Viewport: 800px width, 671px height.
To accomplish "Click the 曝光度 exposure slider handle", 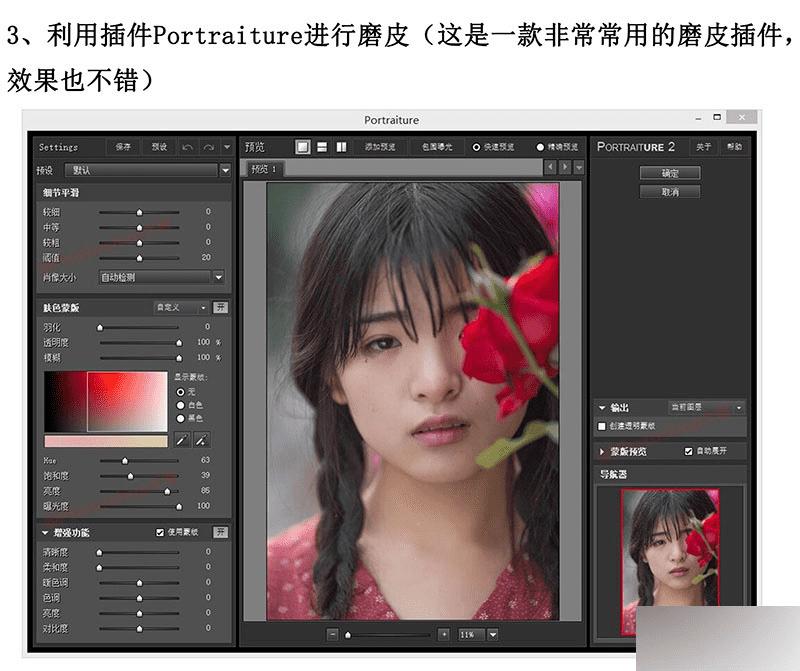I will 179,506.
